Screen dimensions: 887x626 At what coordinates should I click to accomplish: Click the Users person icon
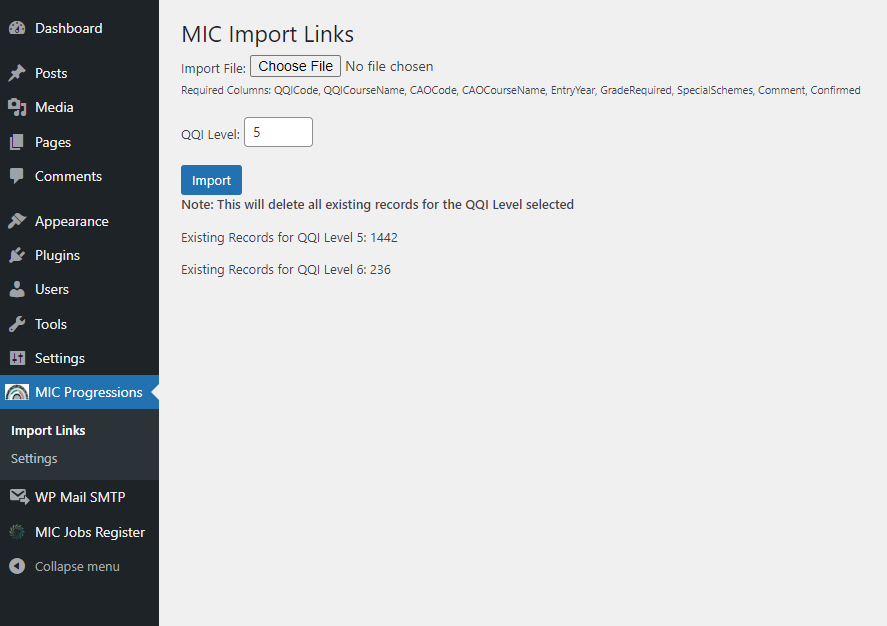click(x=17, y=289)
